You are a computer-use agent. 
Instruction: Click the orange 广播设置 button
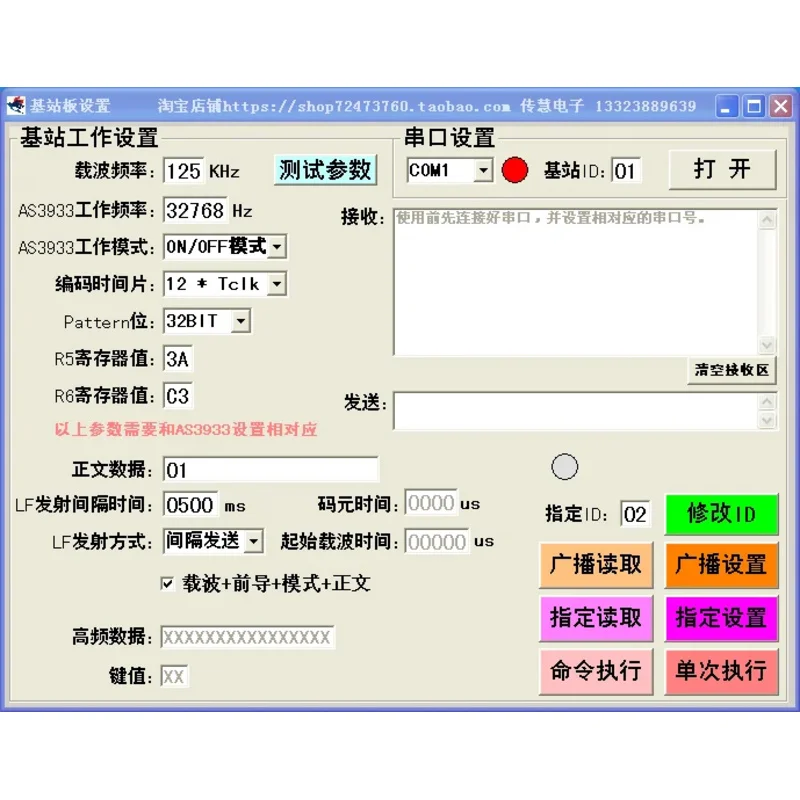(721, 565)
